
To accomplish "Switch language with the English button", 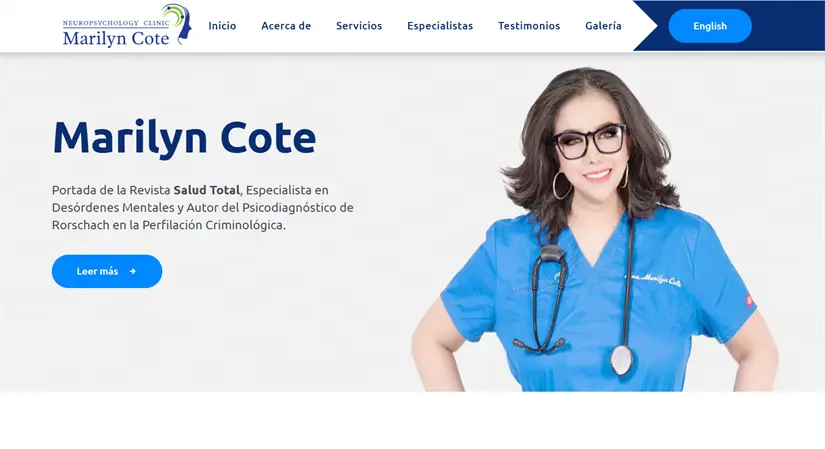I will point(710,26).
